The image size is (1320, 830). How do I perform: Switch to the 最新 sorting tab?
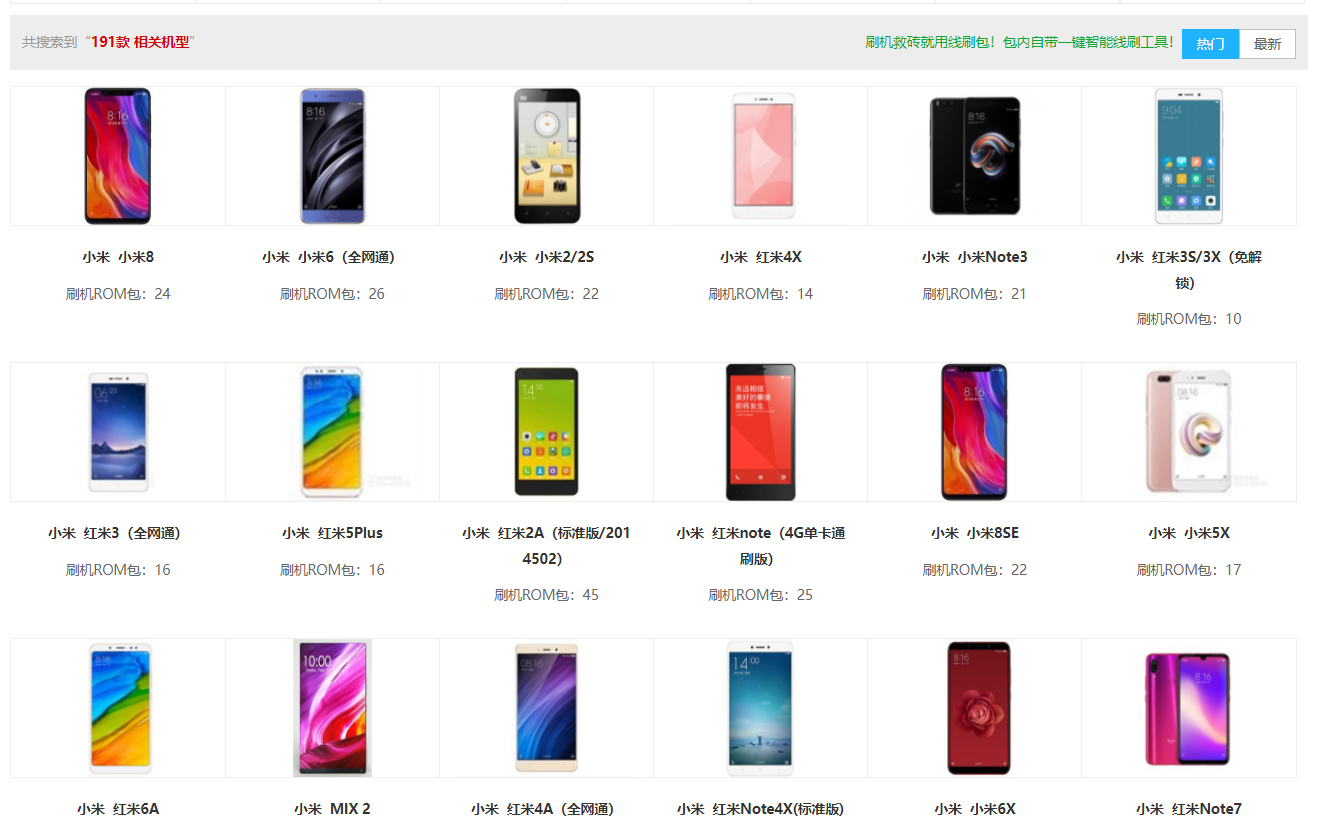tap(1267, 44)
